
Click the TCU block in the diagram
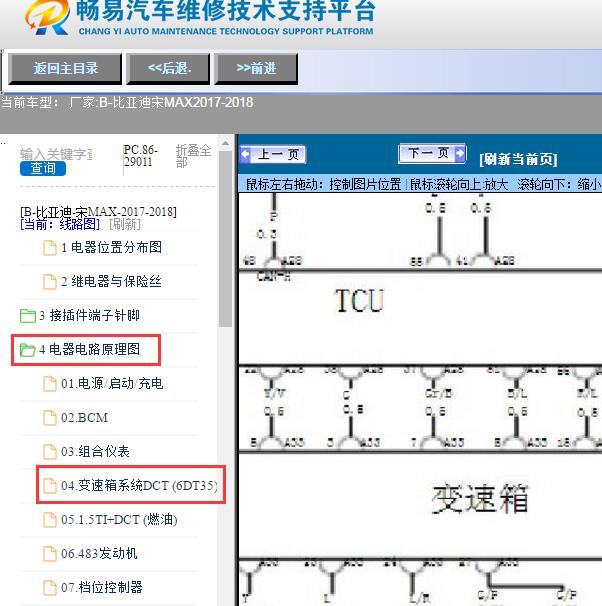[x=359, y=301]
